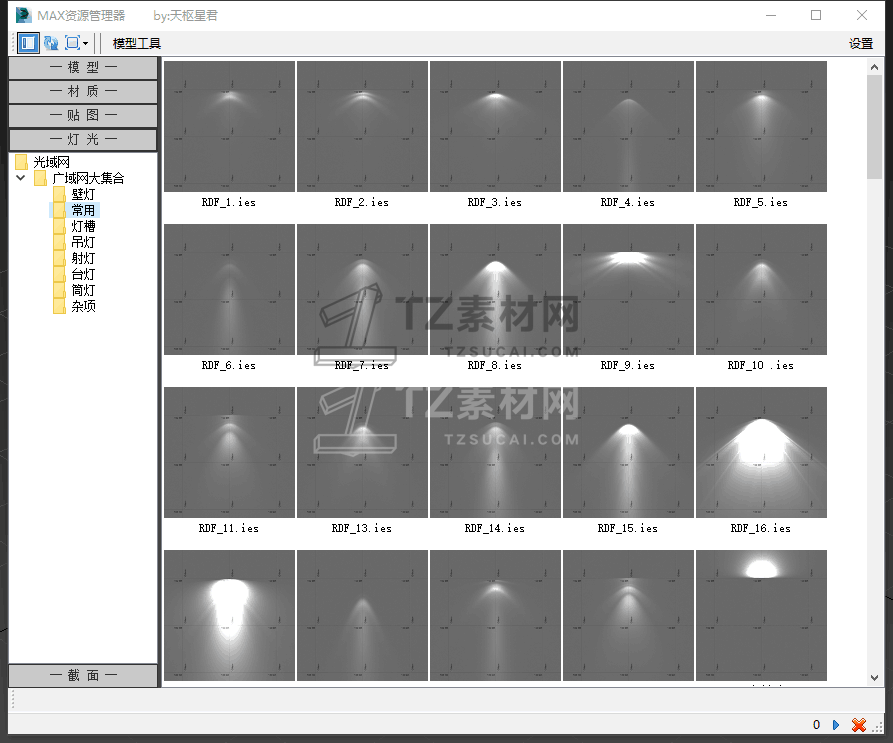Image resolution: width=893 pixels, height=743 pixels.
Task: Select the RDF_8.ies thumbnail
Action: pos(495,289)
